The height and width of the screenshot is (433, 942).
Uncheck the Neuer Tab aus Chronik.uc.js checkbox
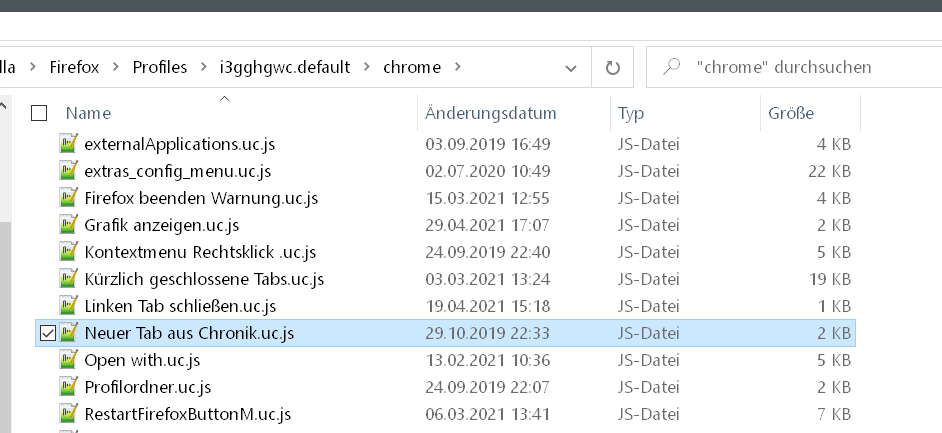point(46,333)
